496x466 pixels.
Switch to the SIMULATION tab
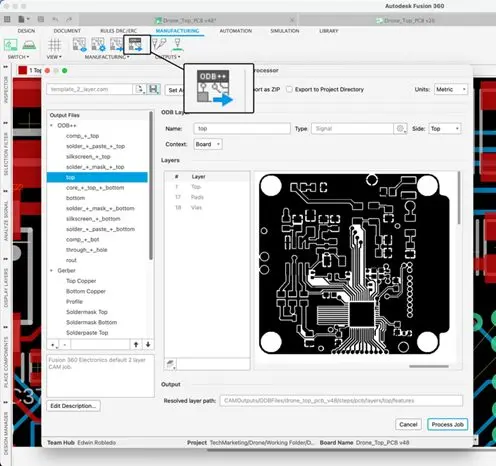[285, 31]
